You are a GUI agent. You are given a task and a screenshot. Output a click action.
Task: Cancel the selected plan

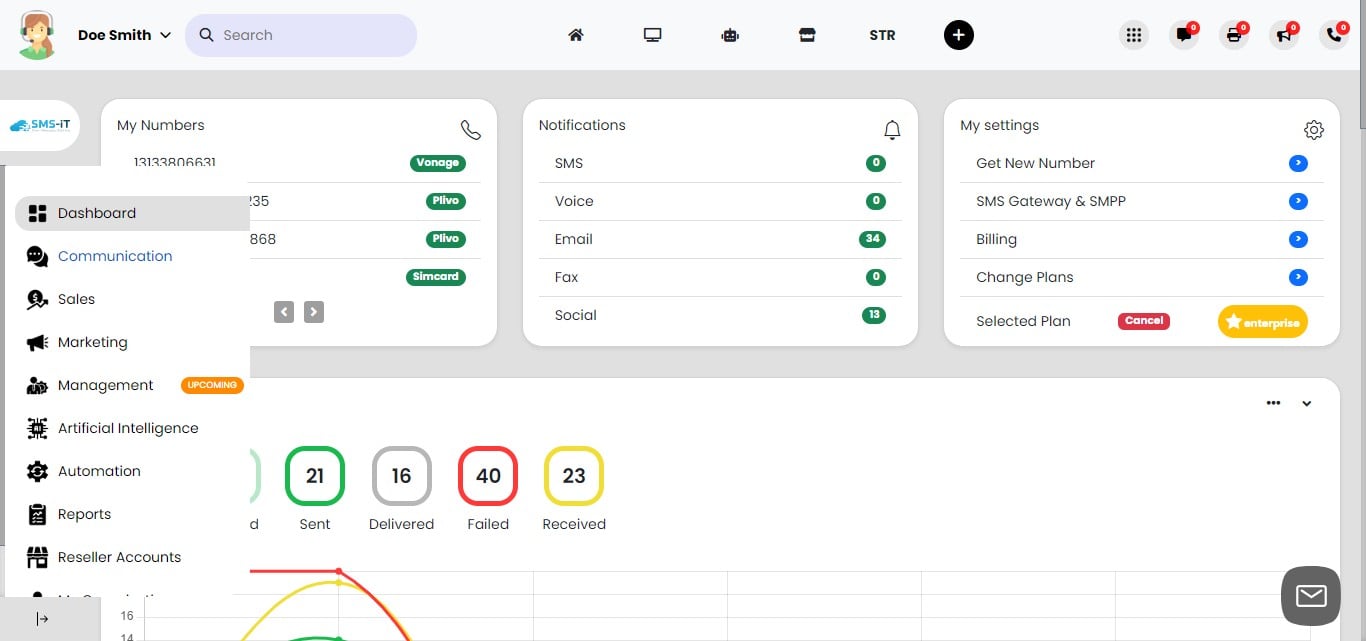click(1144, 321)
